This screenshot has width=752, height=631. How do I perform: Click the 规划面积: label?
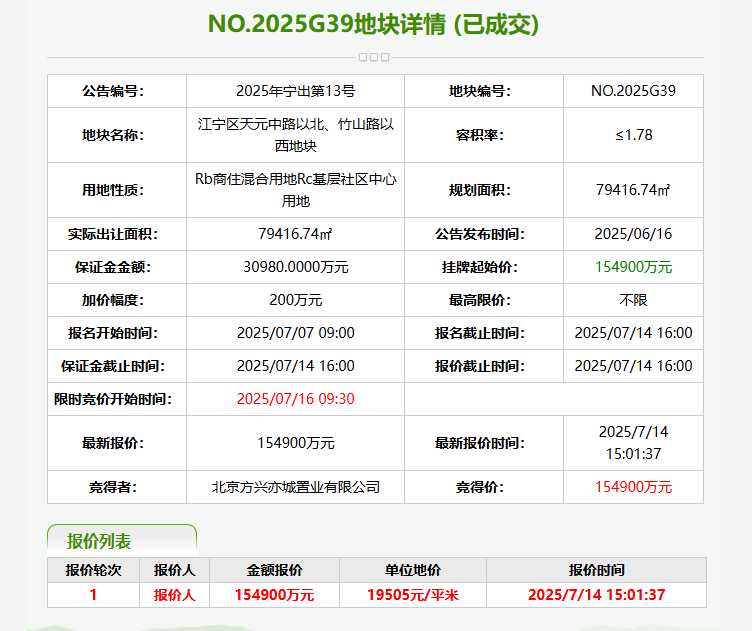(x=480, y=190)
